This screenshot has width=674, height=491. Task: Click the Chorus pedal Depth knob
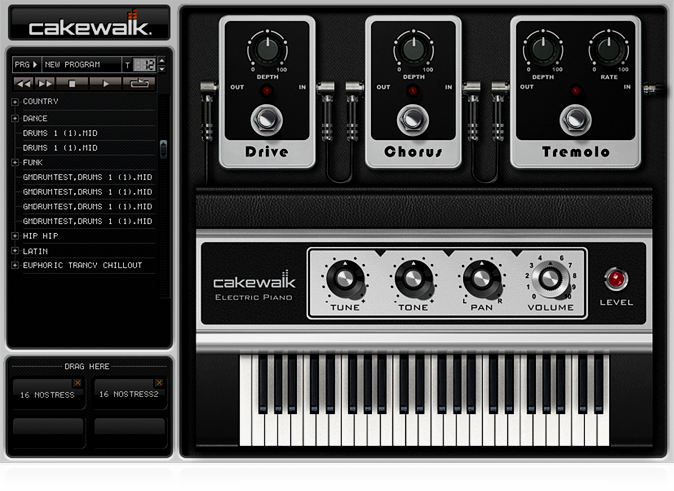[414, 50]
